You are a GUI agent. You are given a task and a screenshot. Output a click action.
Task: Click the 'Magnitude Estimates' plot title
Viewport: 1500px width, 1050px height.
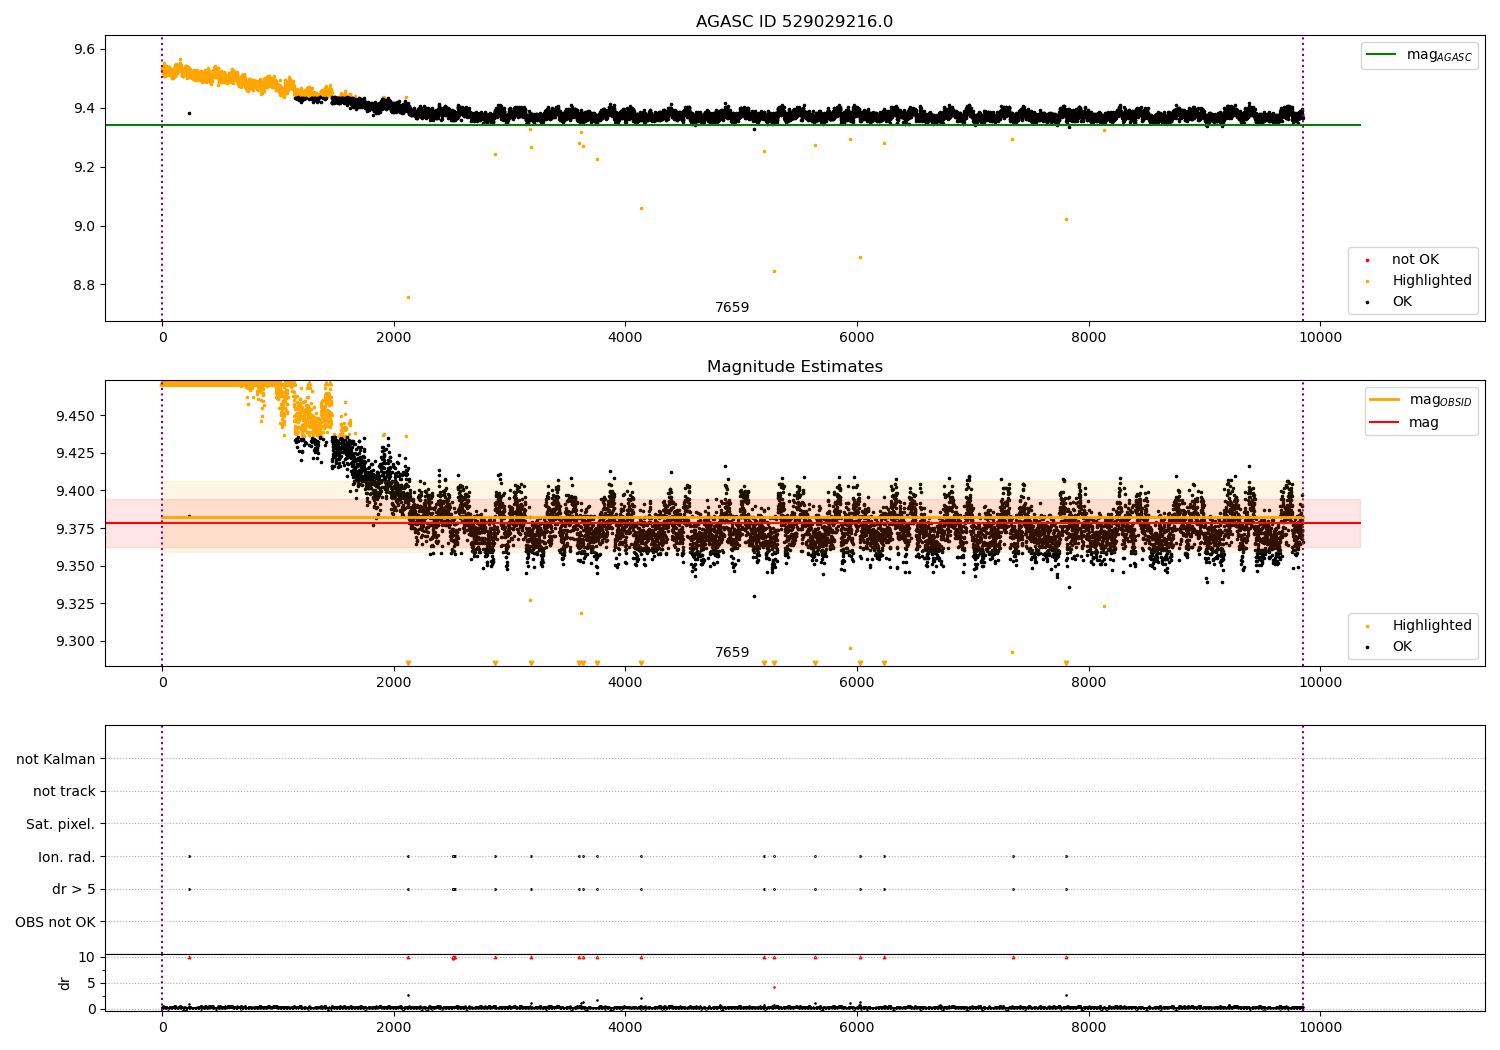point(794,367)
